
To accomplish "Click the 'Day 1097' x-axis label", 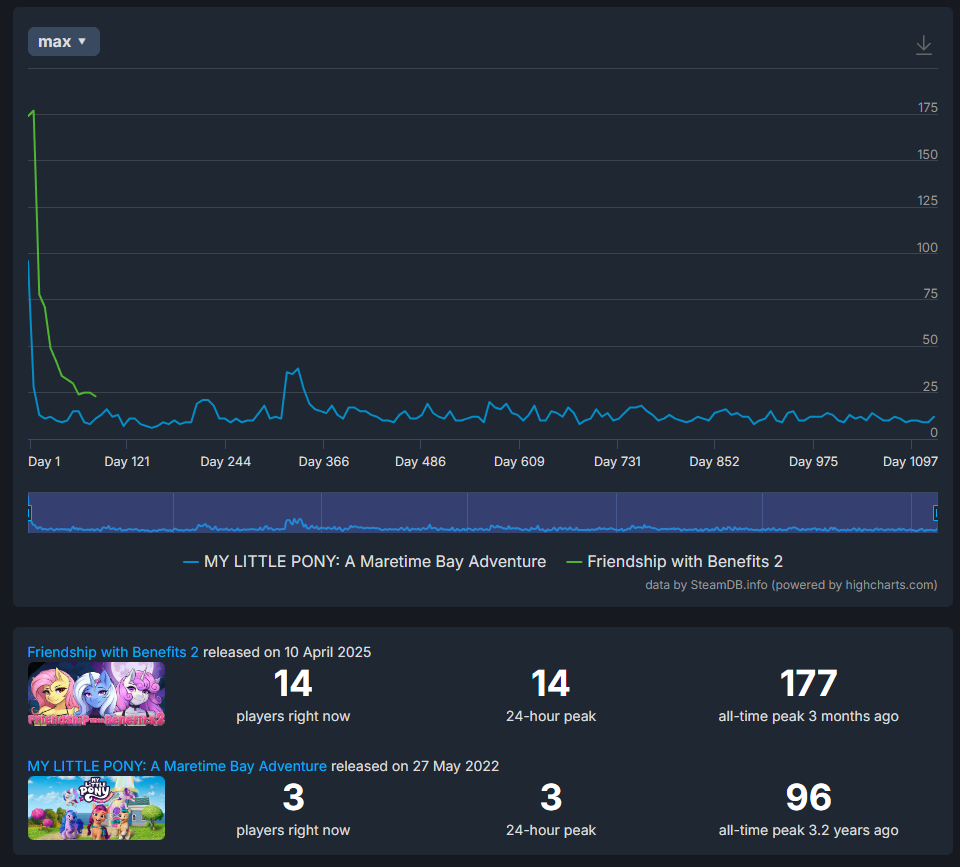I will (910, 462).
